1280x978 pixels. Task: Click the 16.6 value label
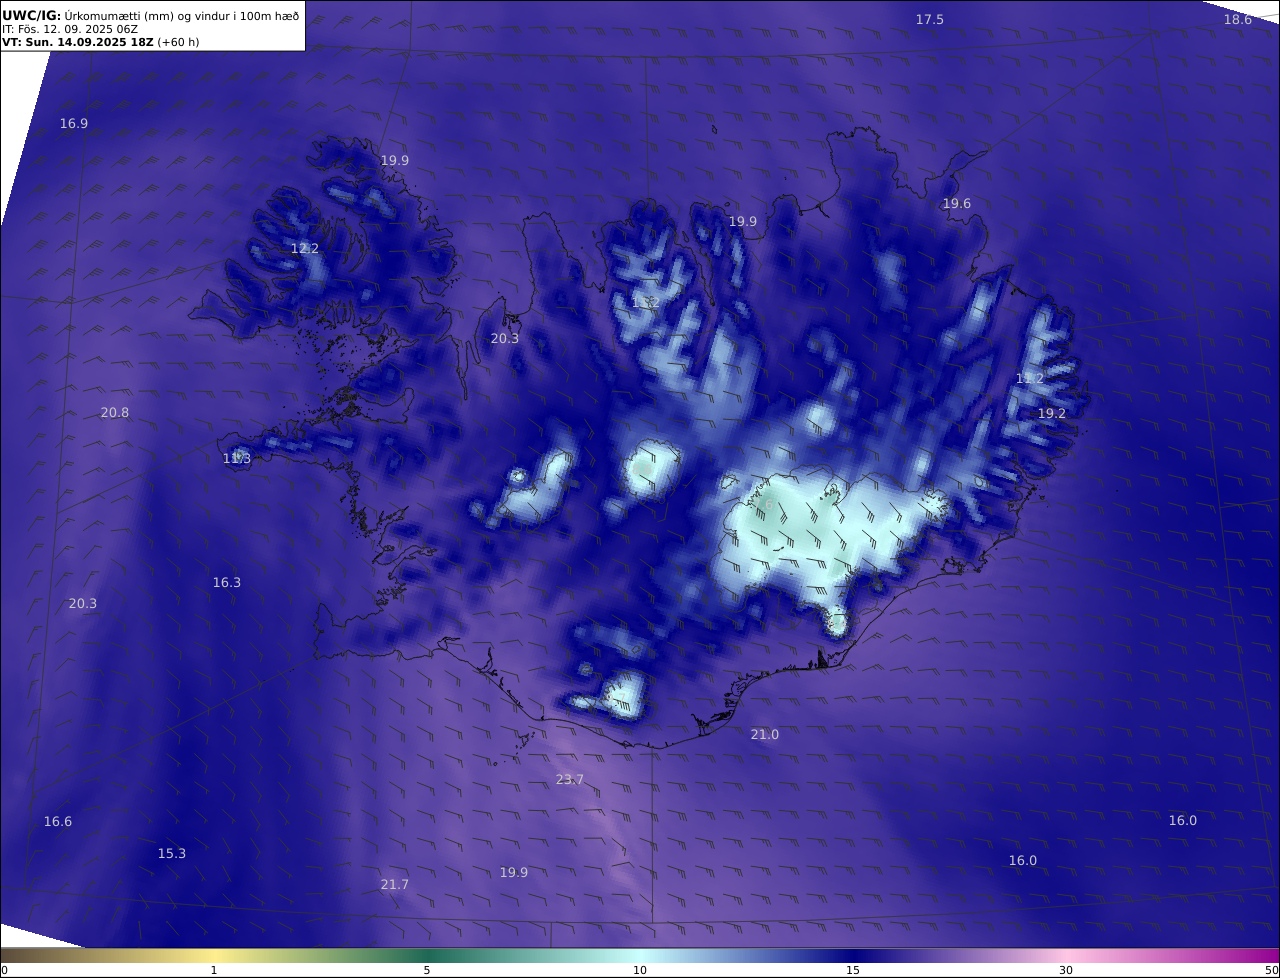58,821
